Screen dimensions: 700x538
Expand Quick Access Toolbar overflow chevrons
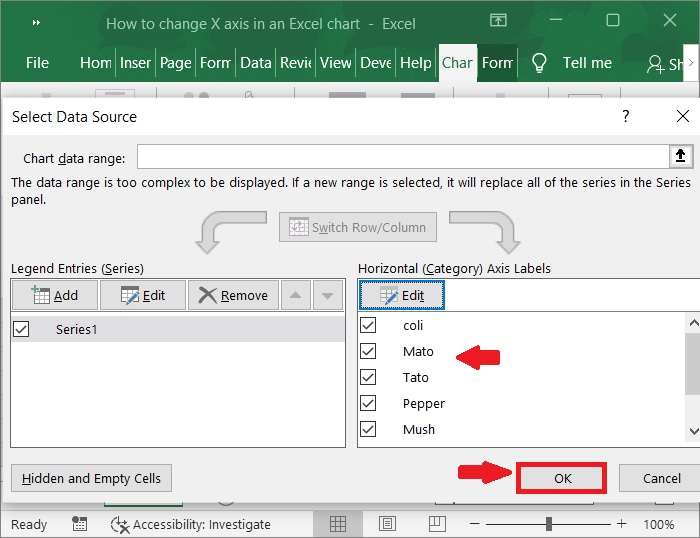36,22
